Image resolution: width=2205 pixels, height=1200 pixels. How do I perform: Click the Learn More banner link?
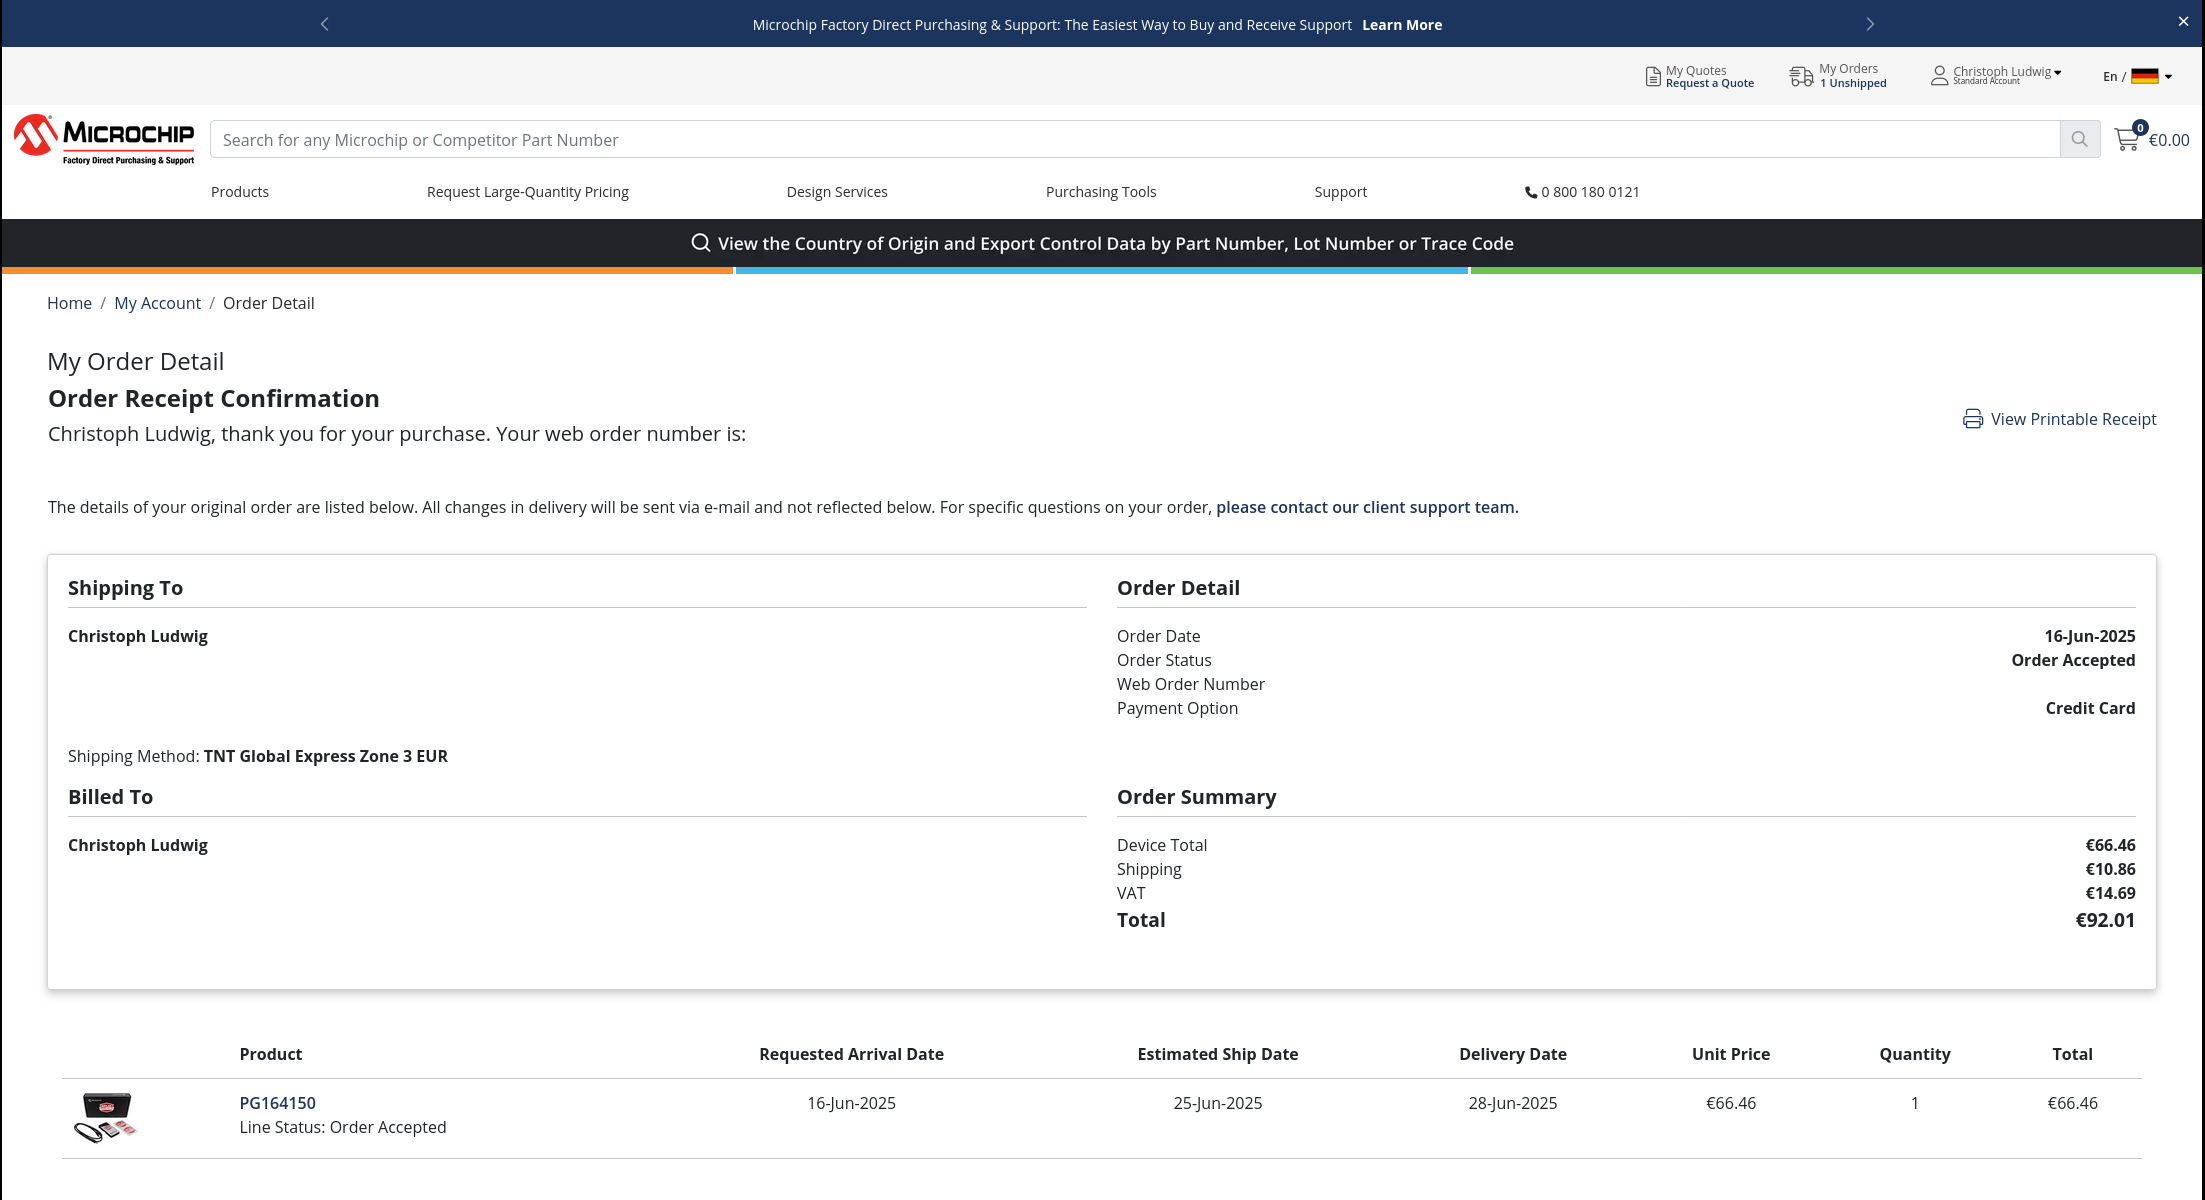point(1401,25)
